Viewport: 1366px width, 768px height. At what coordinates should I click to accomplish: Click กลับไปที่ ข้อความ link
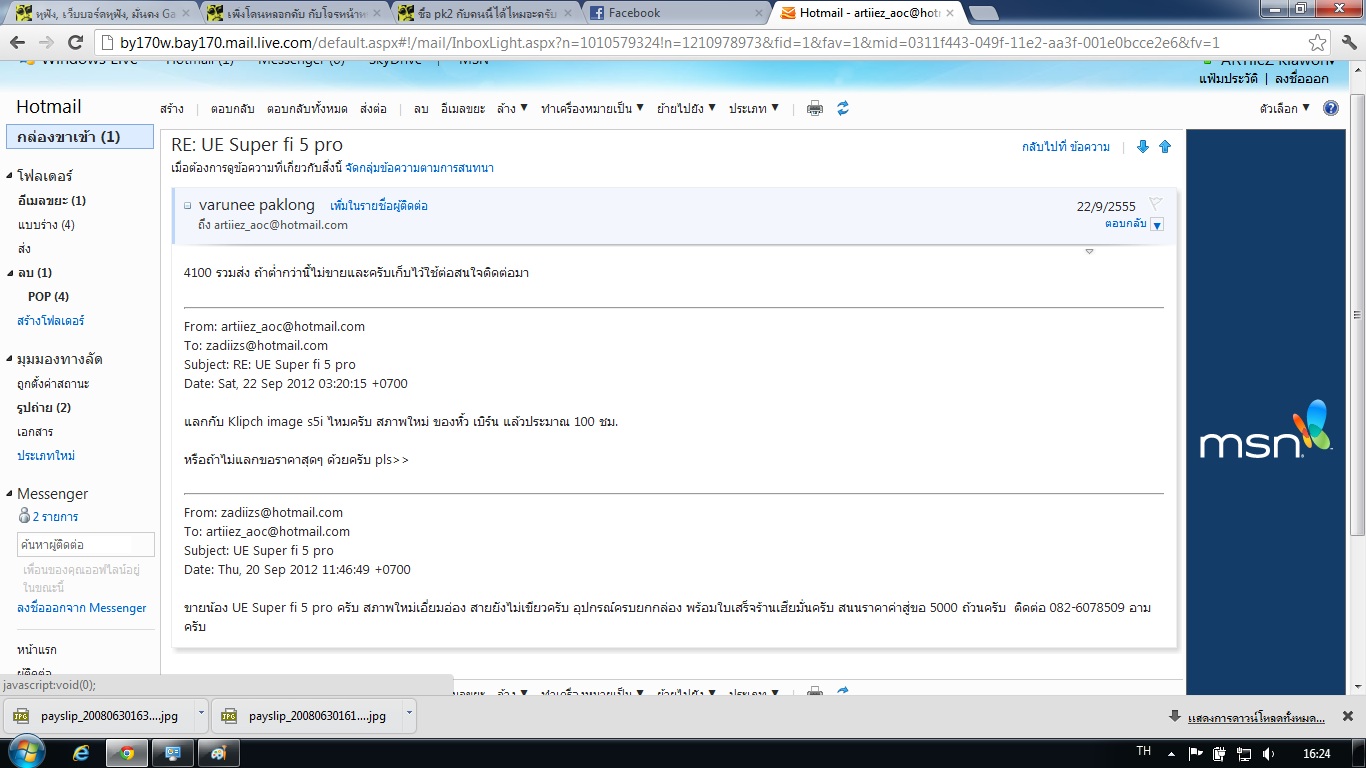[1066, 147]
